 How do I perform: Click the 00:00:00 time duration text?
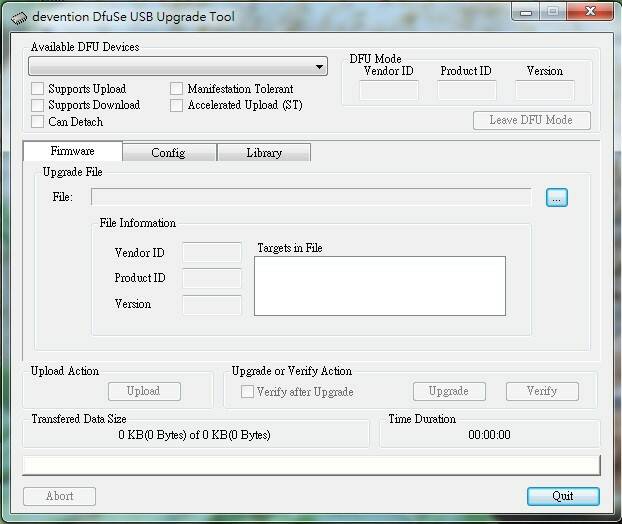click(x=490, y=435)
